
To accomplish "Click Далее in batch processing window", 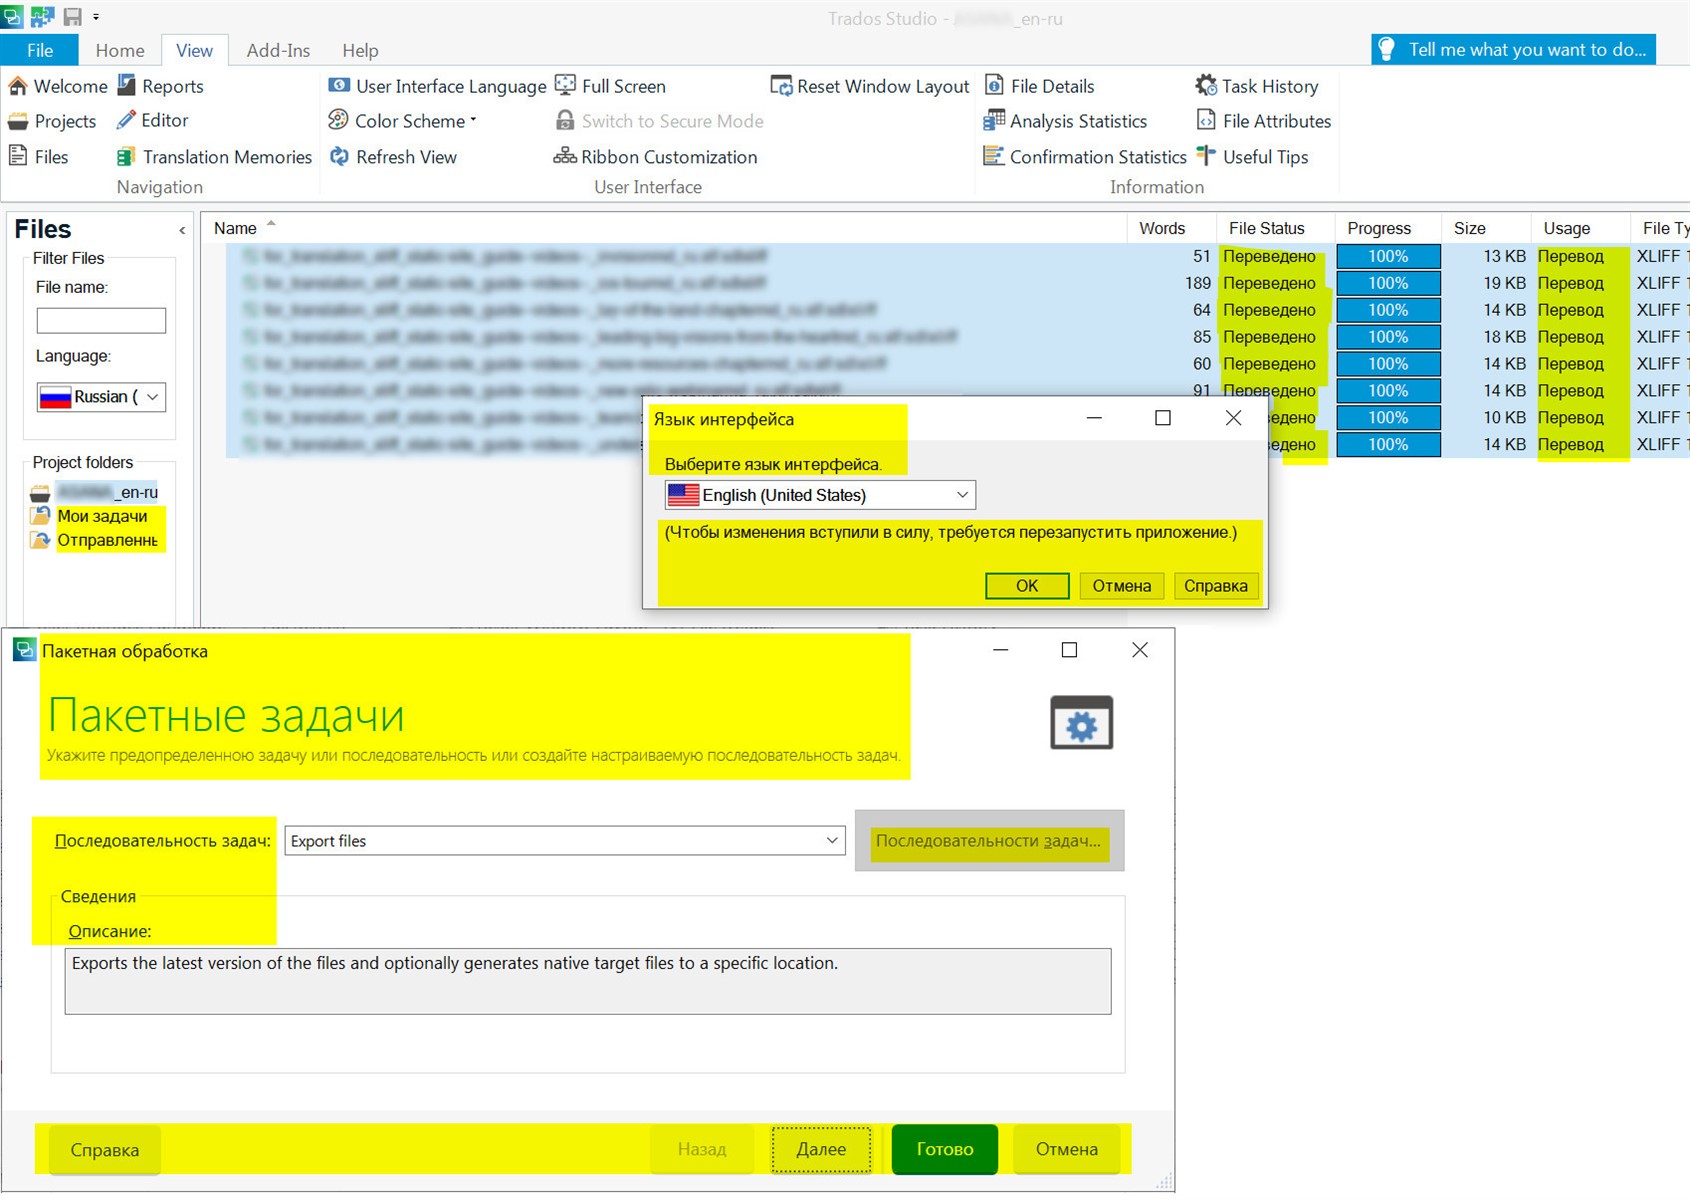I will (x=821, y=1150).
